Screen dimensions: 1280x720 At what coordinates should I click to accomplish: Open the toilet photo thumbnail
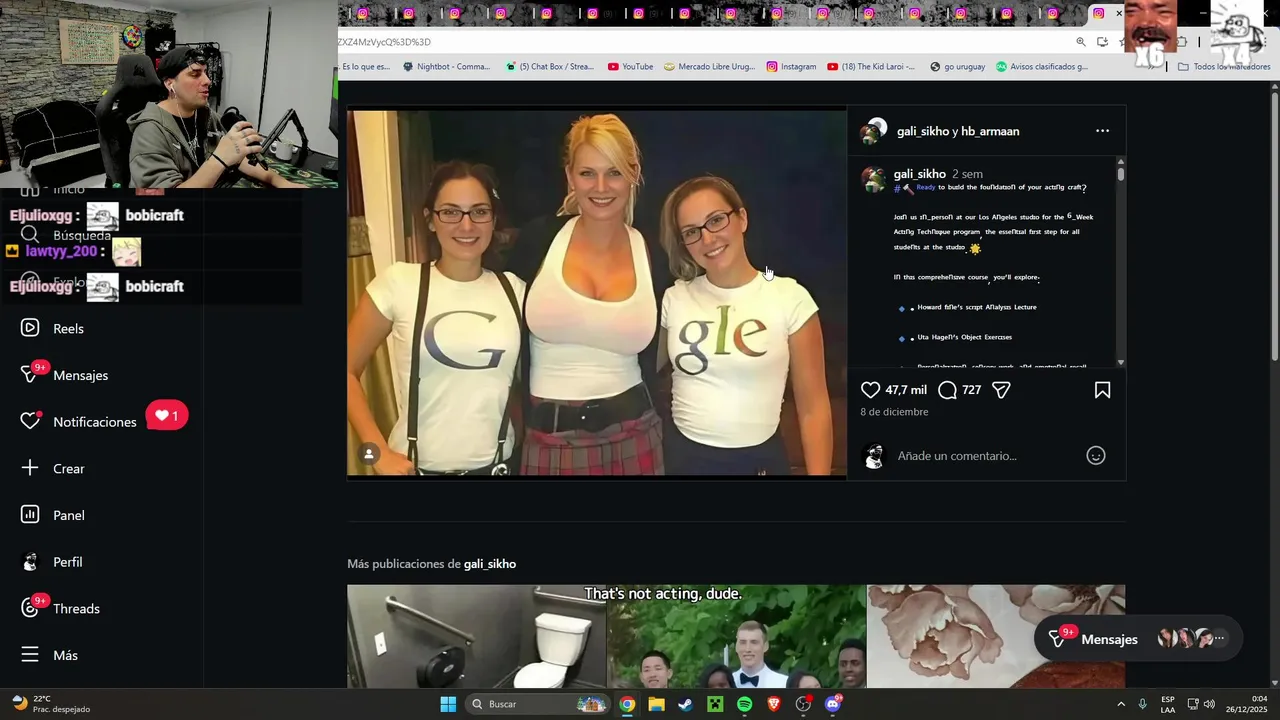pyautogui.click(x=476, y=636)
